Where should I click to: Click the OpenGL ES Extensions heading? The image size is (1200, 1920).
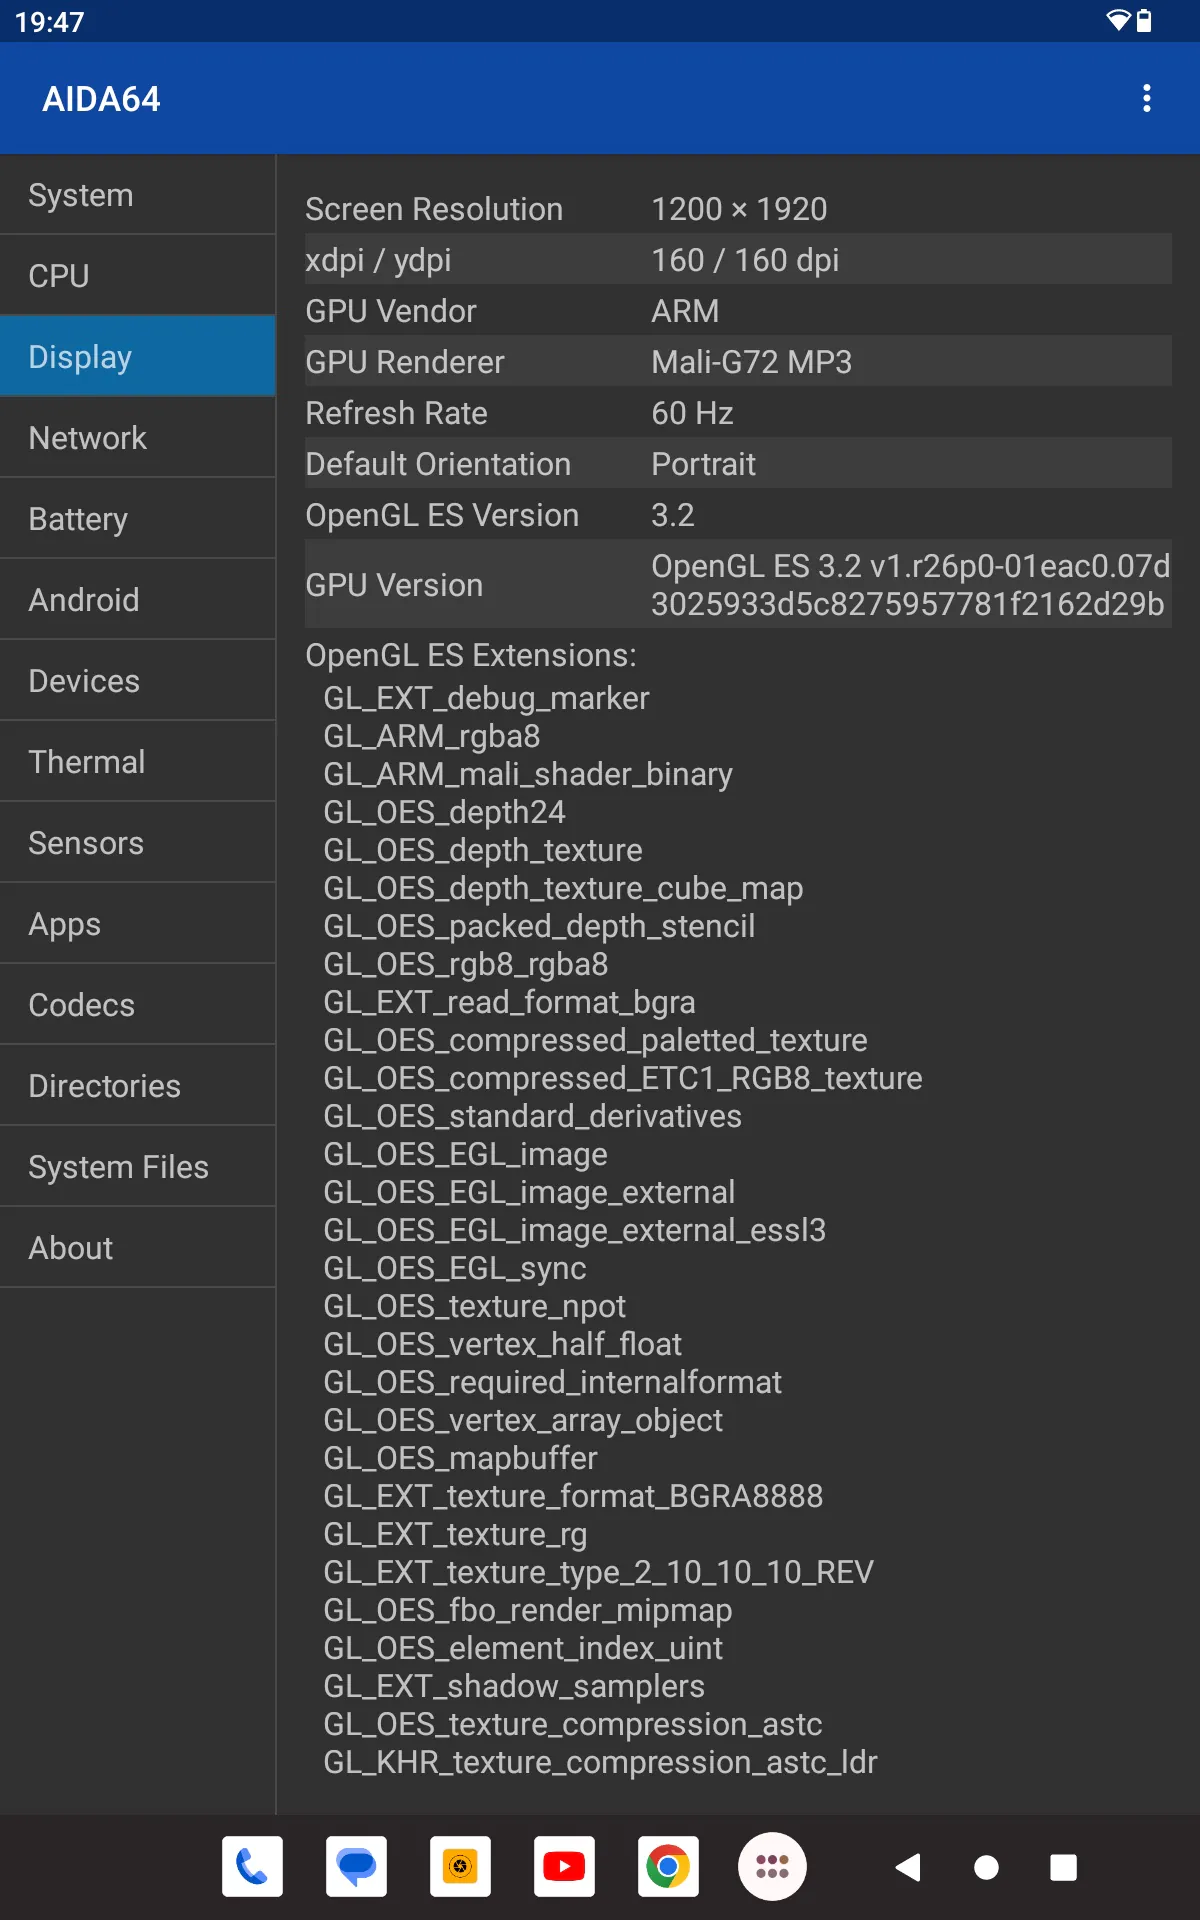[x=471, y=655]
